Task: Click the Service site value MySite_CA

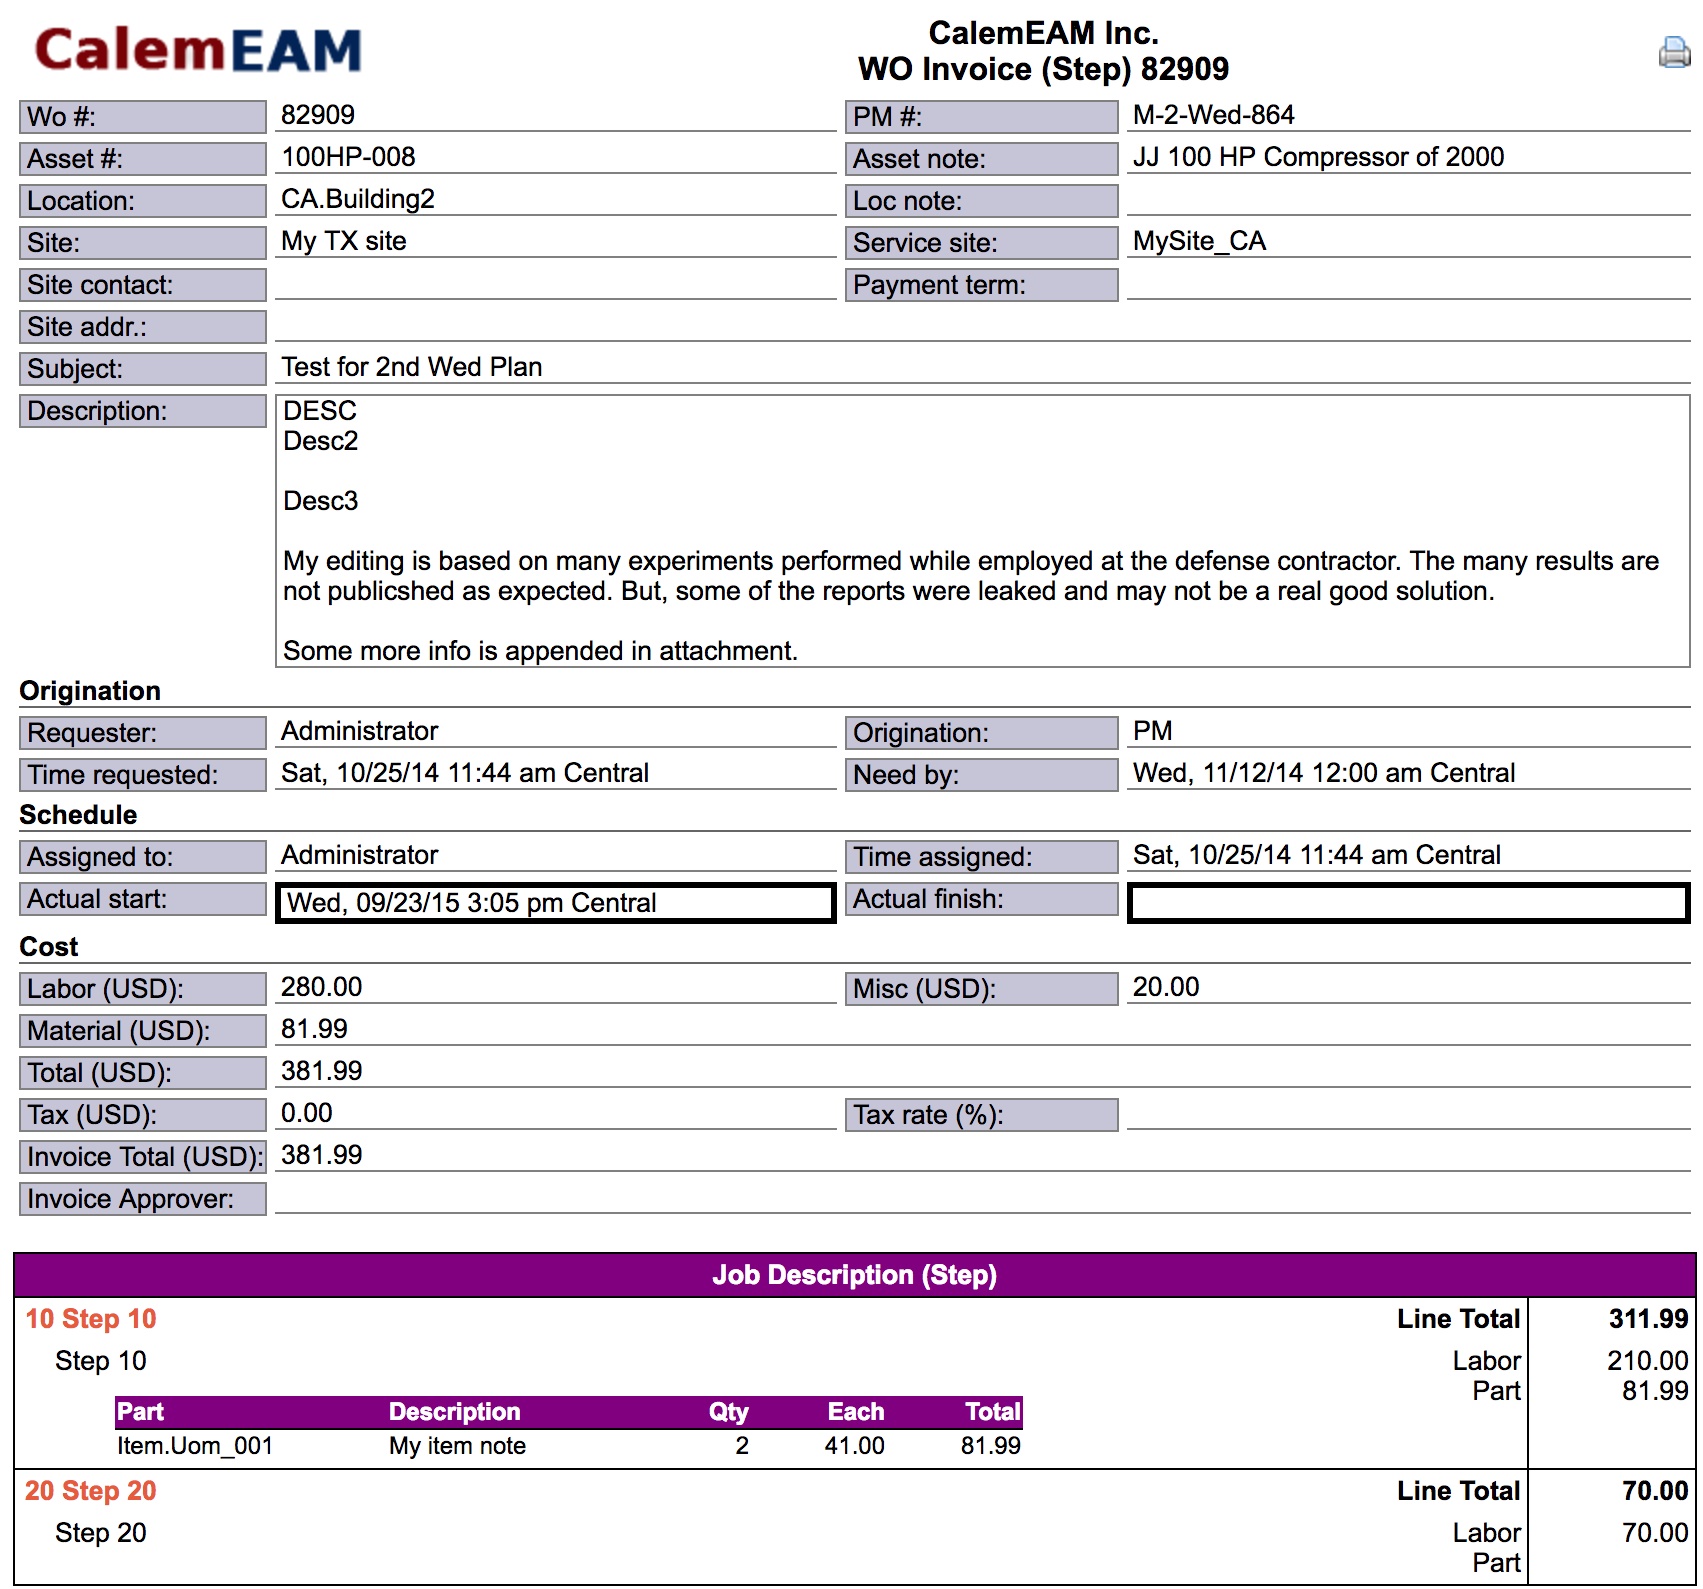Action: coord(1199,241)
